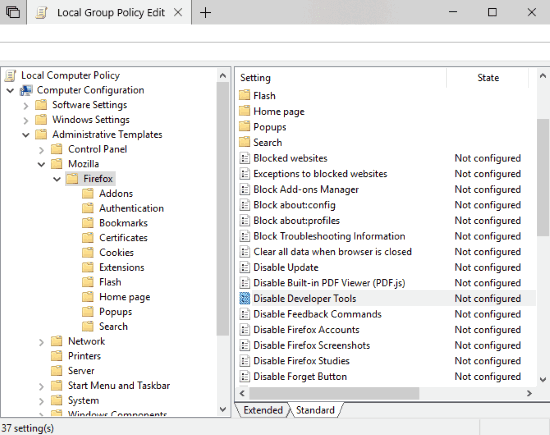The width and height of the screenshot is (550, 435).
Task: Expand the Network node
Action: (41, 342)
